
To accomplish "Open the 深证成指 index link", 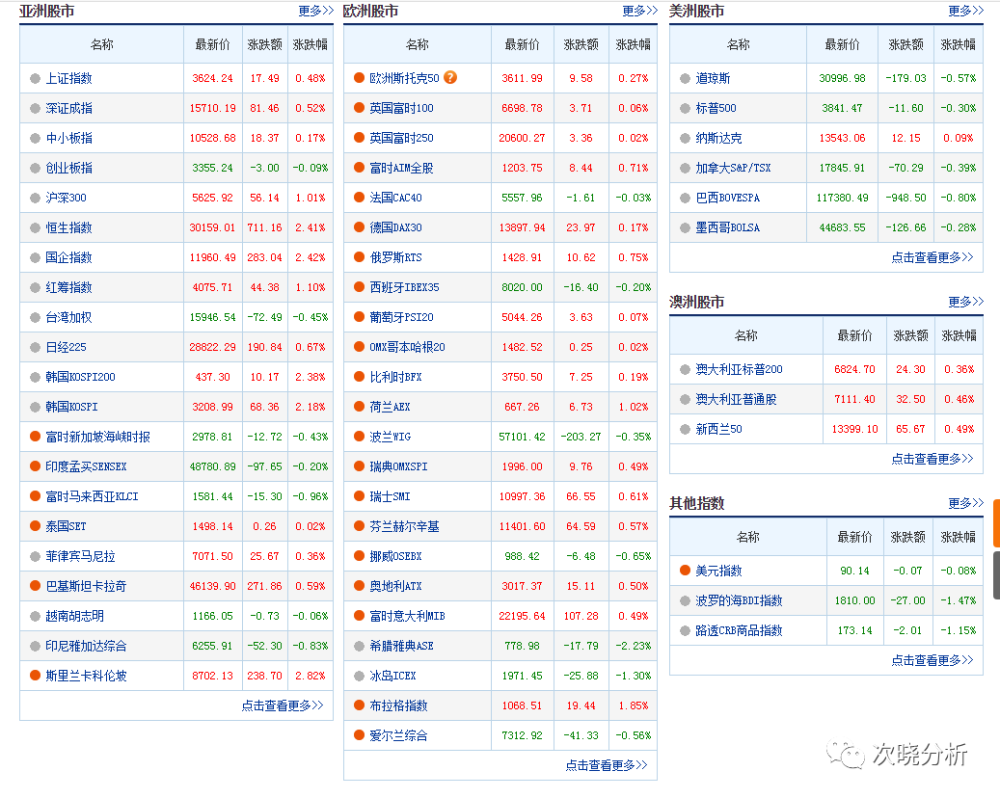I will point(69,108).
